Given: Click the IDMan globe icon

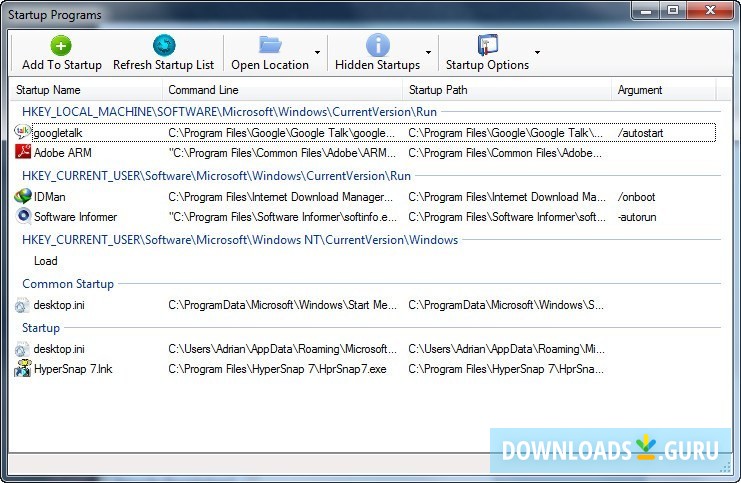Looking at the screenshot, I should point(23,196).
